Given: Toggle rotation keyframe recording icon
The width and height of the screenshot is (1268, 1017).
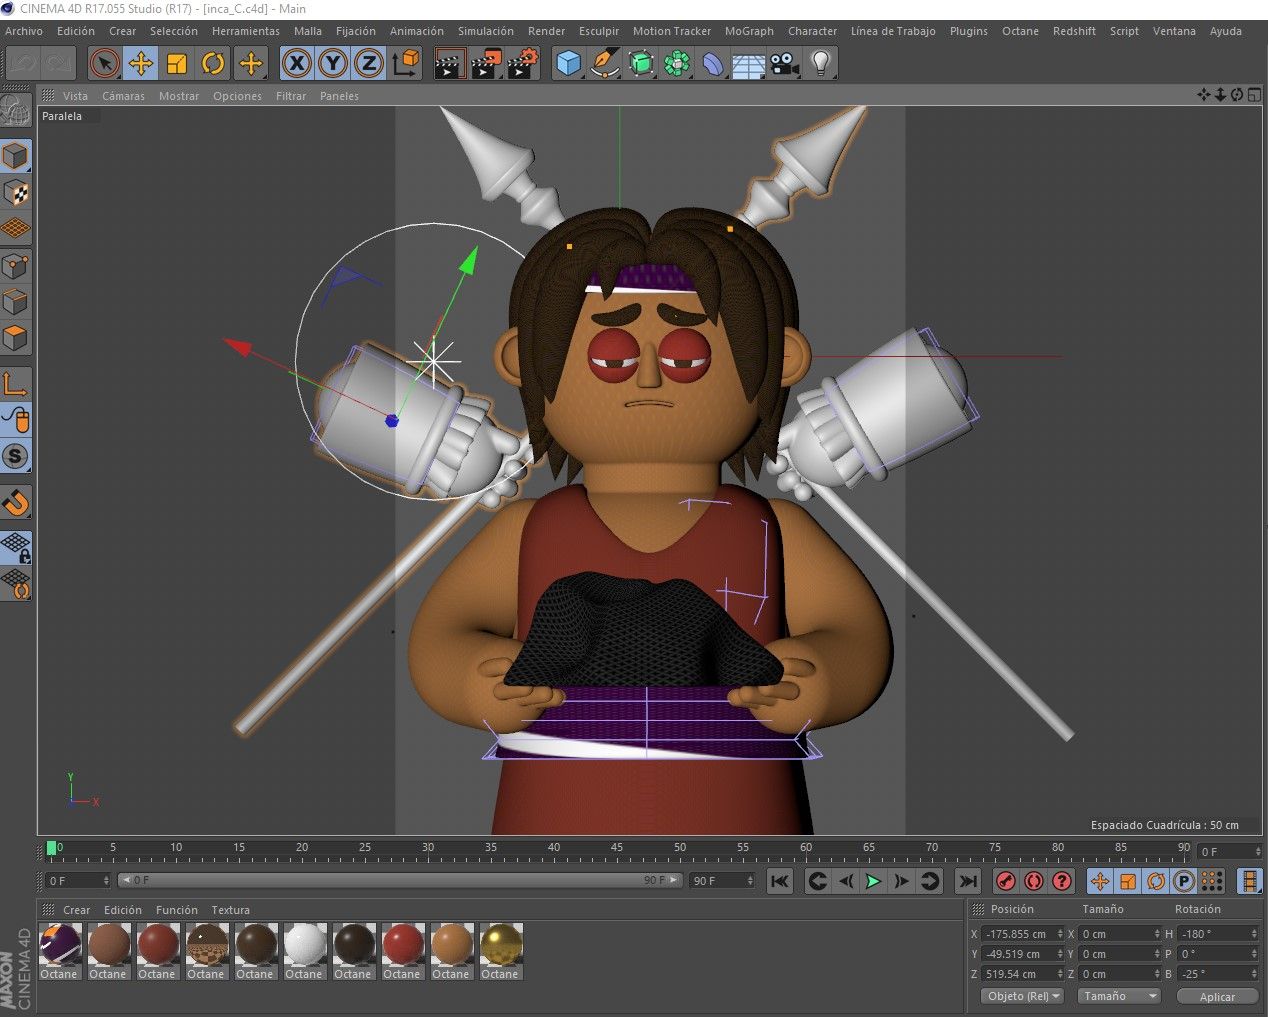Looking at the screenshot, I should click(1156, 881).
